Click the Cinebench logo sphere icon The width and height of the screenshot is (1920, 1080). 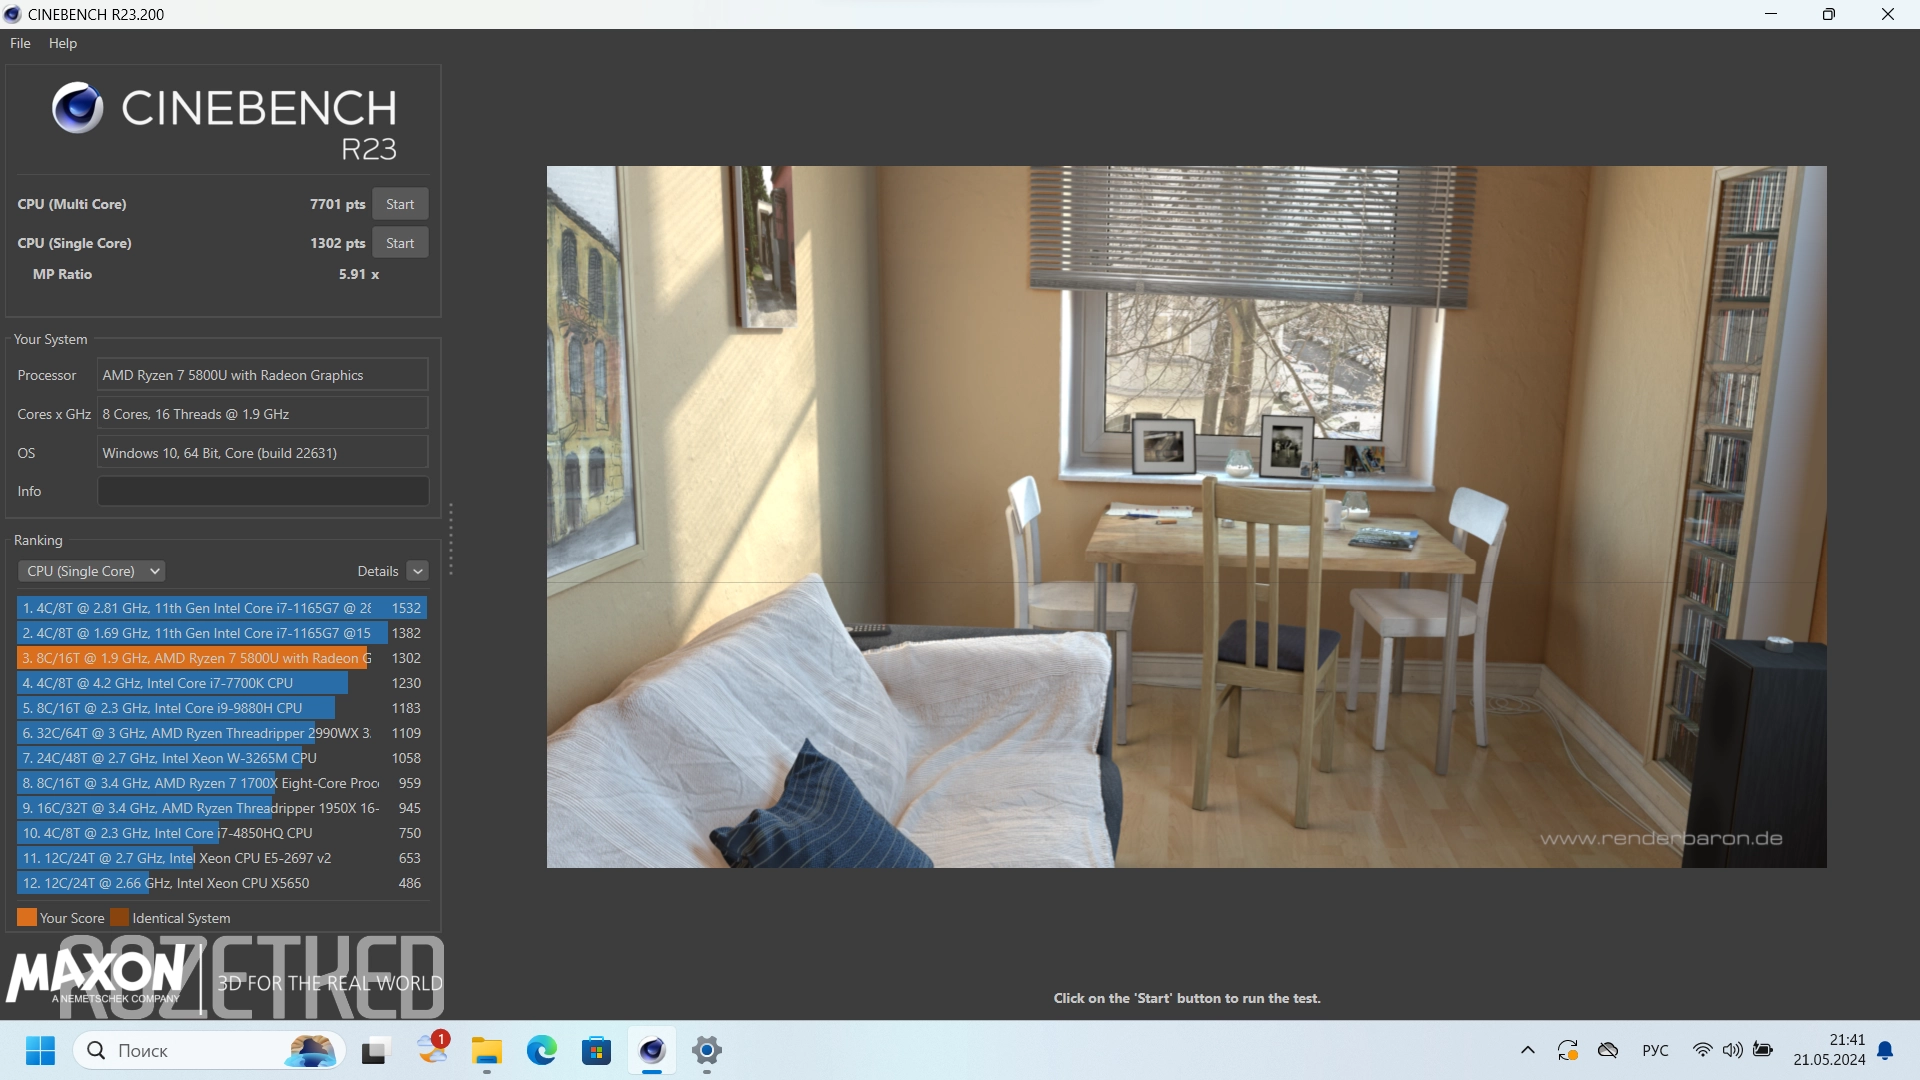(x=78, y=108)
